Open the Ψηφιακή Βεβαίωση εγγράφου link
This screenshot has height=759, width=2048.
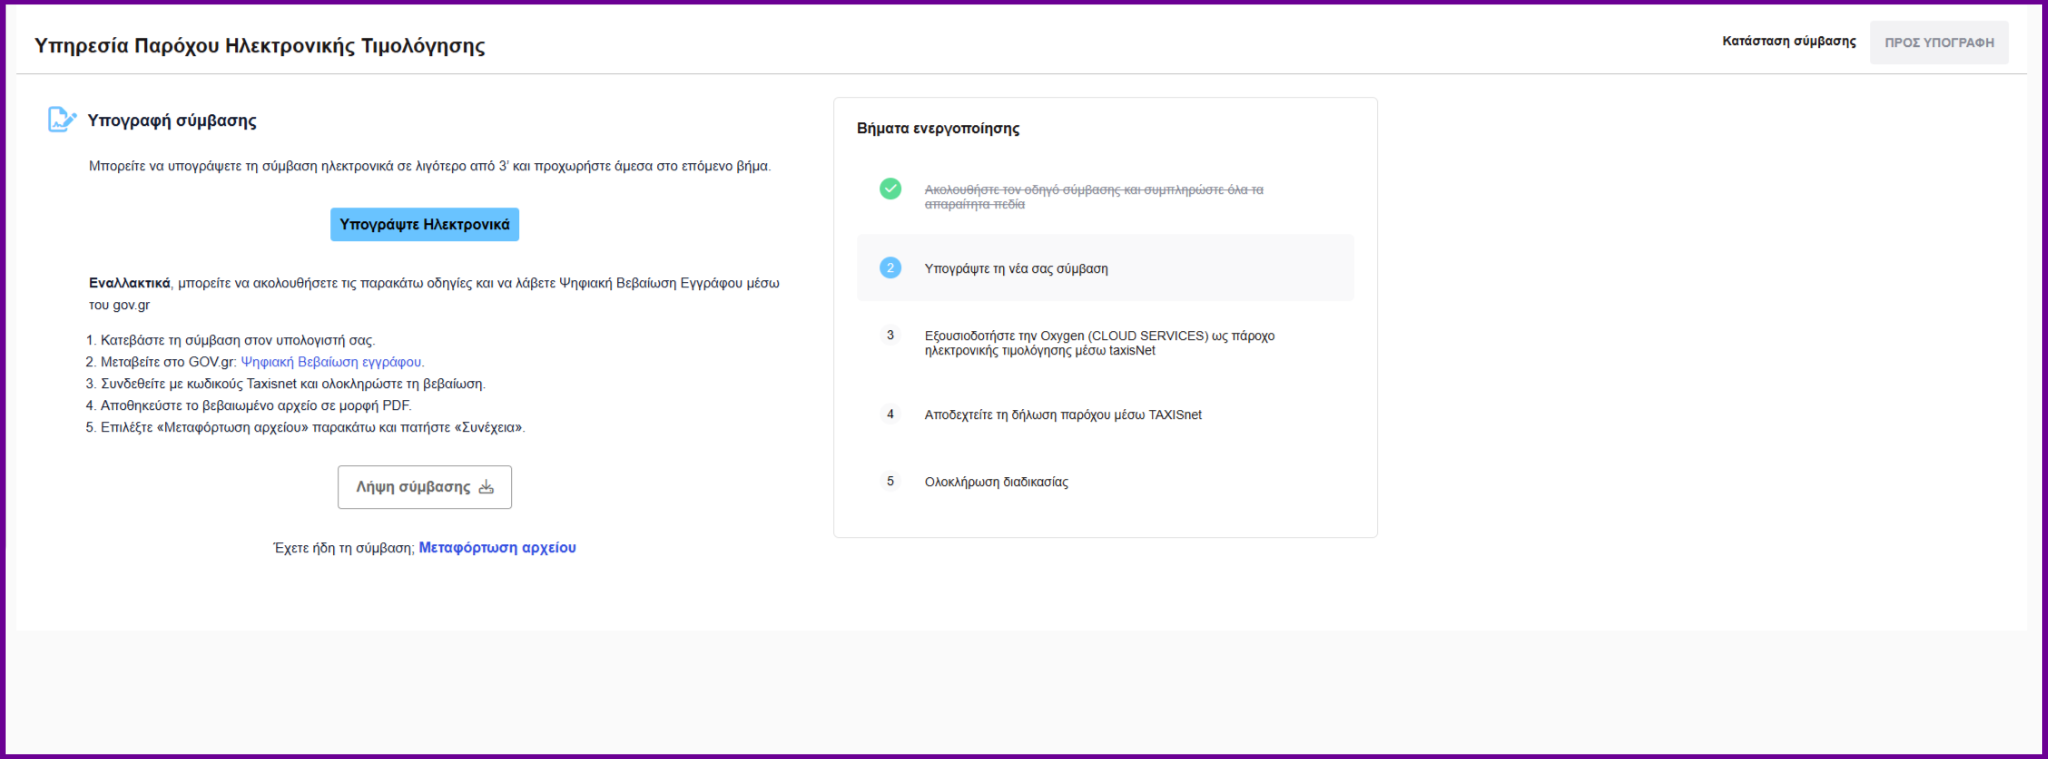tap(332, 362)
